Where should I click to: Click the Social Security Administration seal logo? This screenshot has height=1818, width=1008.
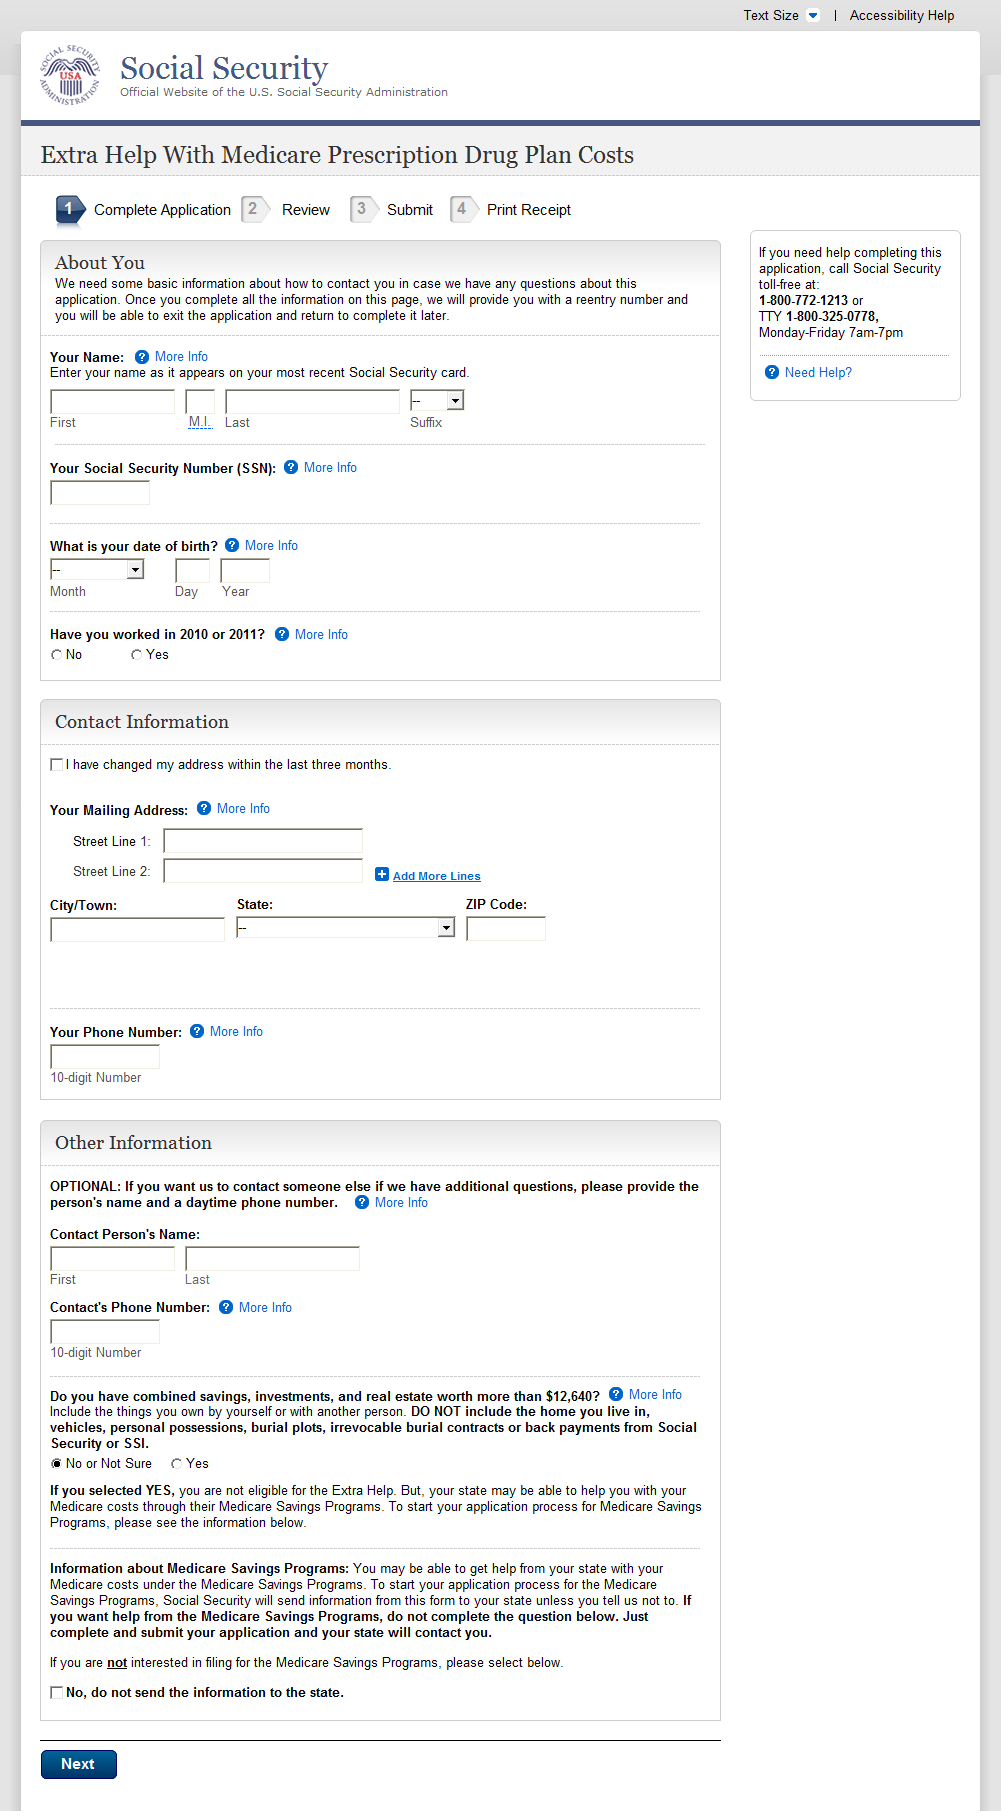tap(70, 75)
